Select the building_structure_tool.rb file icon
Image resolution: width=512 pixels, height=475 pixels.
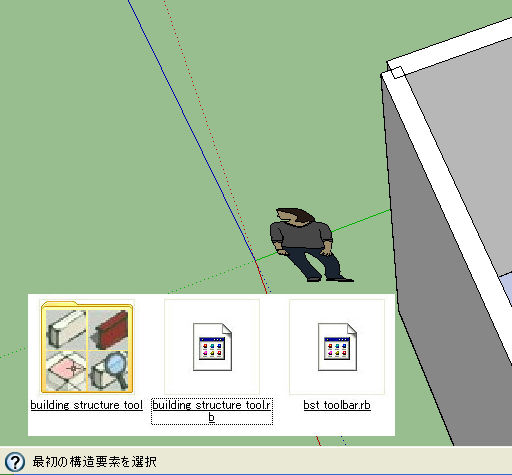point(212,347)
